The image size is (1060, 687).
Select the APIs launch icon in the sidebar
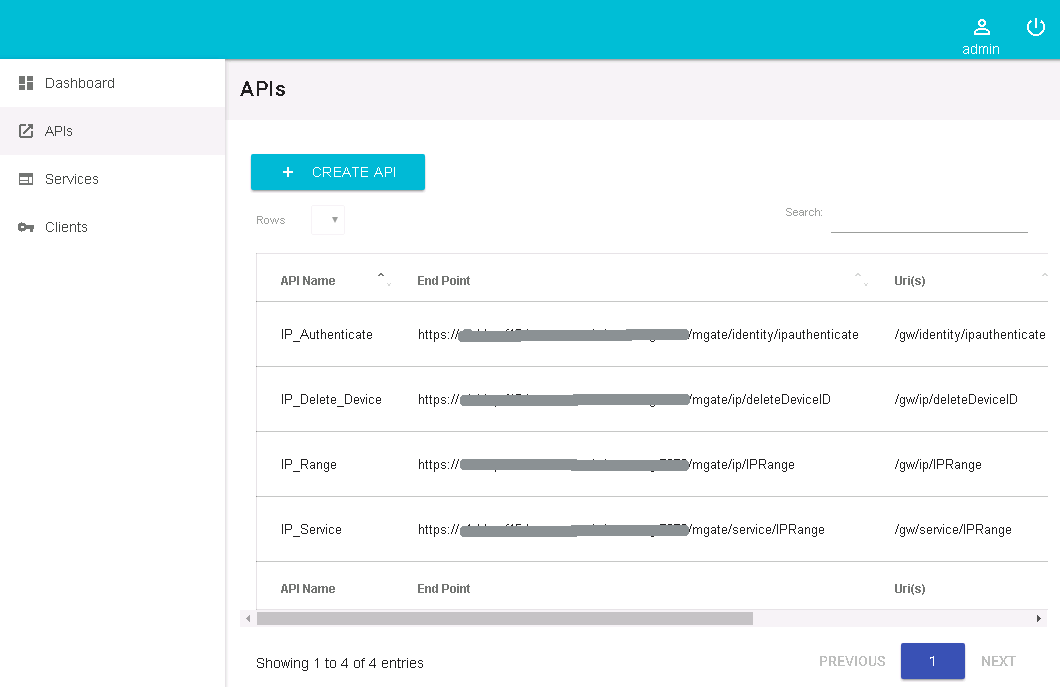pos(25,130)
